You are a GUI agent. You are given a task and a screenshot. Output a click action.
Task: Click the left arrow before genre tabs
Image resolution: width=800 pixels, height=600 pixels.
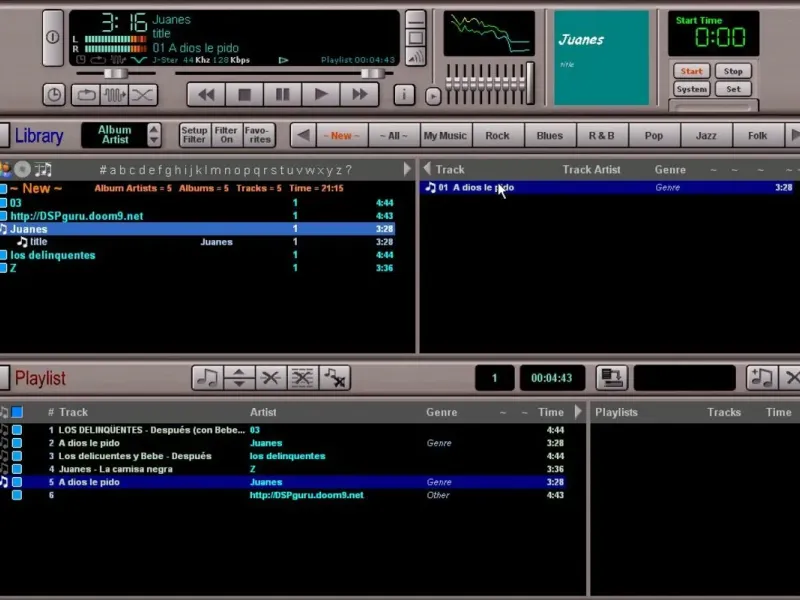point(303,135)
